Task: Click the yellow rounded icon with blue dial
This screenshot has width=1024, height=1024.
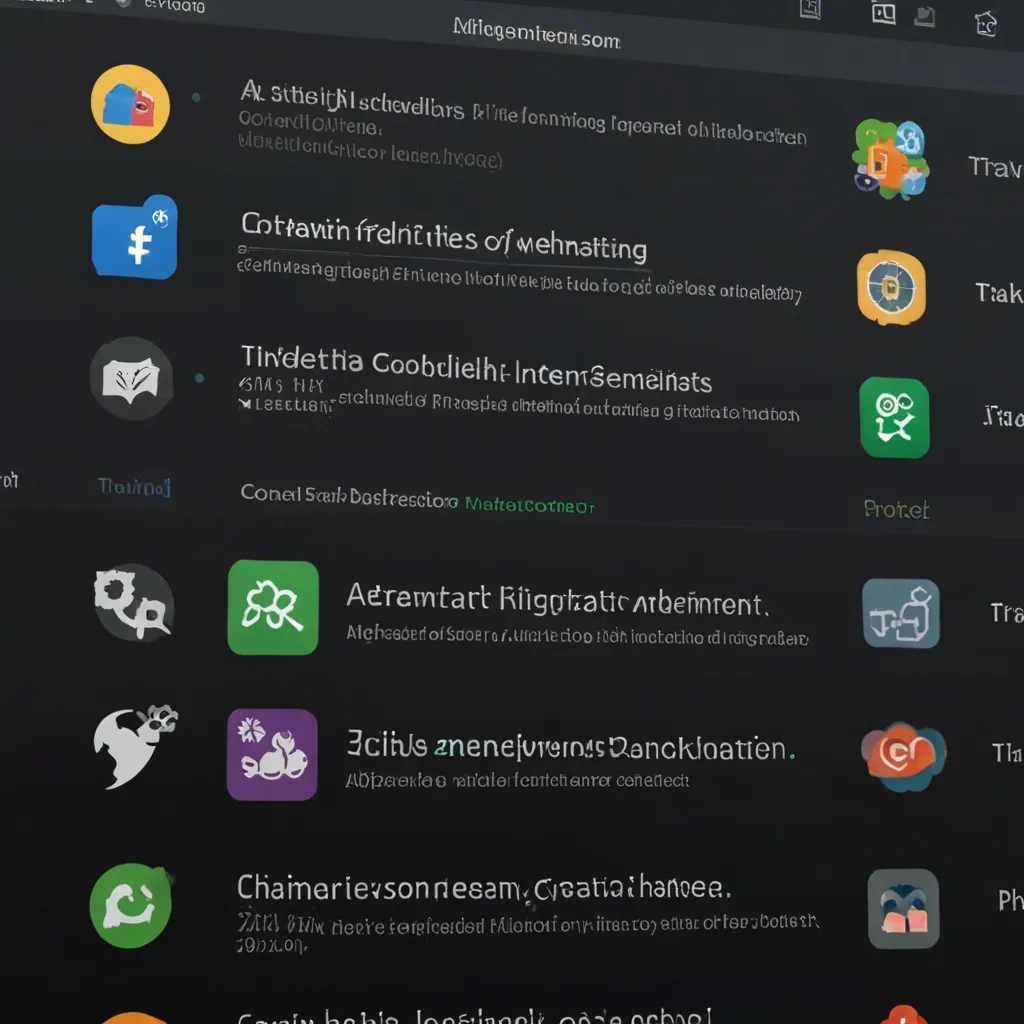Action: click(x=892, y=288)
